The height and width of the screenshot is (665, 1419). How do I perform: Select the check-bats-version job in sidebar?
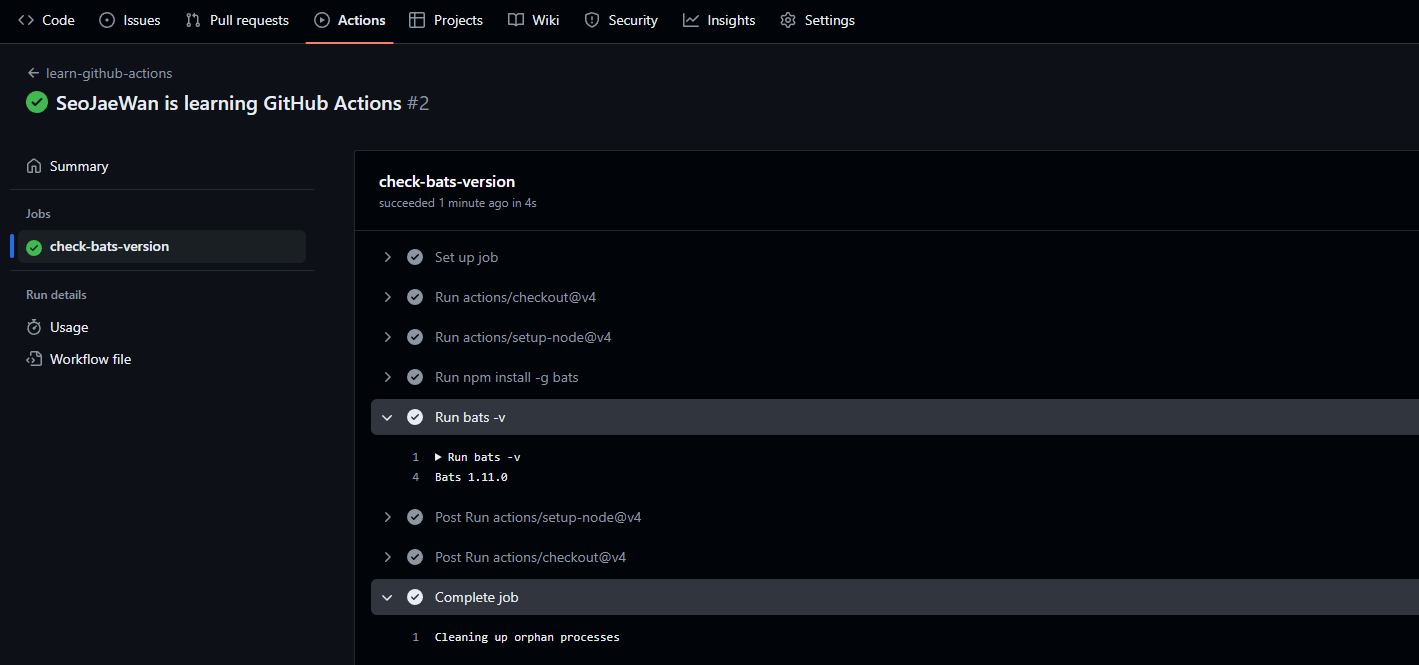point(162,246)
